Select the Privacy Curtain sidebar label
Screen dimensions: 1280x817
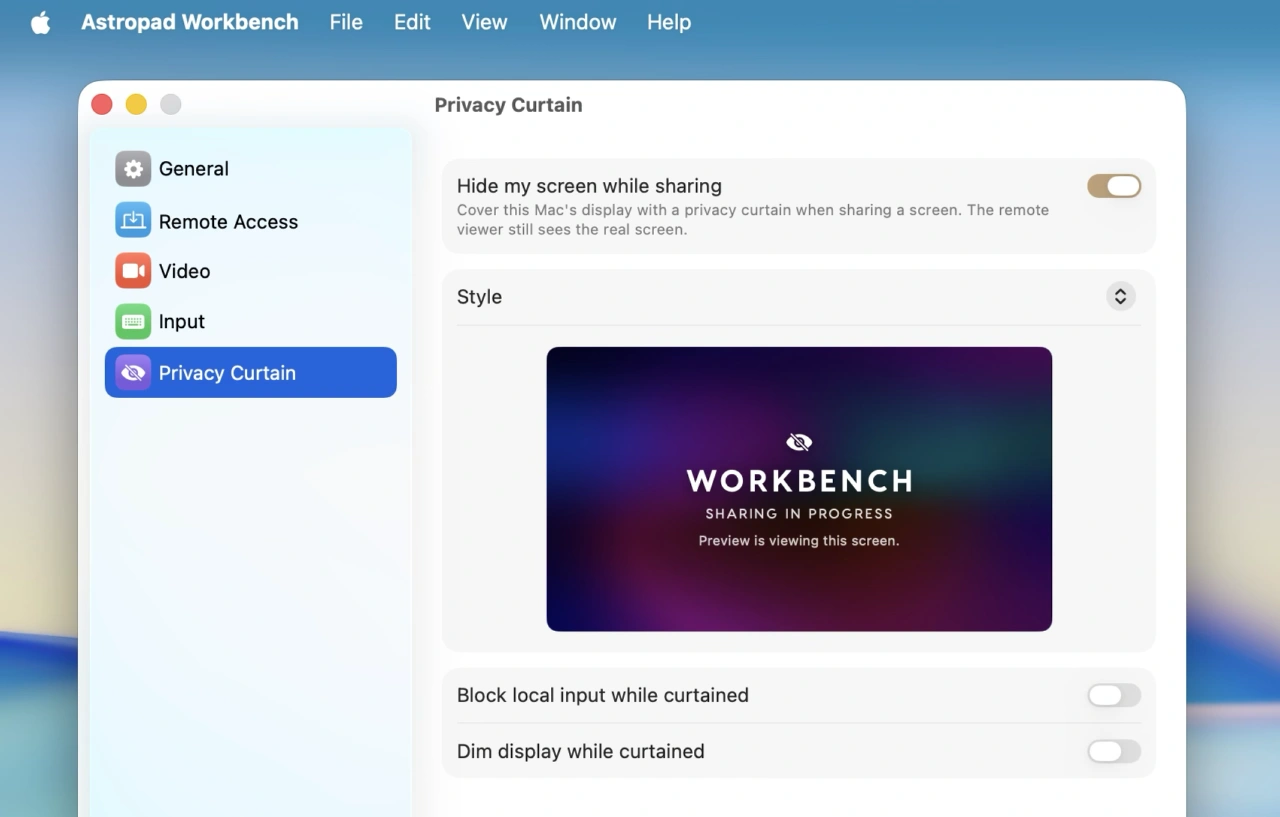point(227,373)
